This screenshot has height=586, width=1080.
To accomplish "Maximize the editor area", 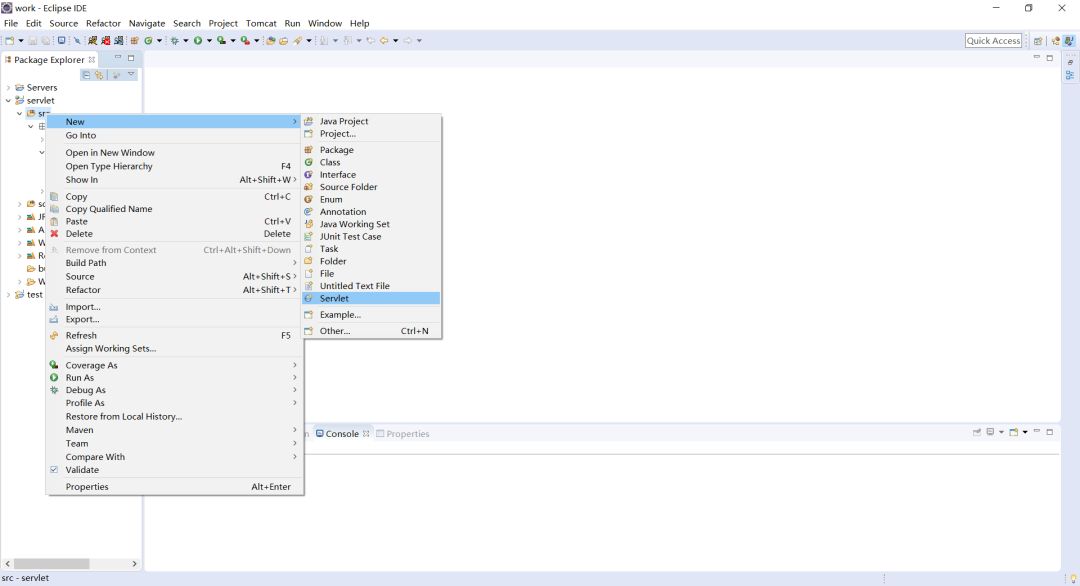I will point(1050,59).
